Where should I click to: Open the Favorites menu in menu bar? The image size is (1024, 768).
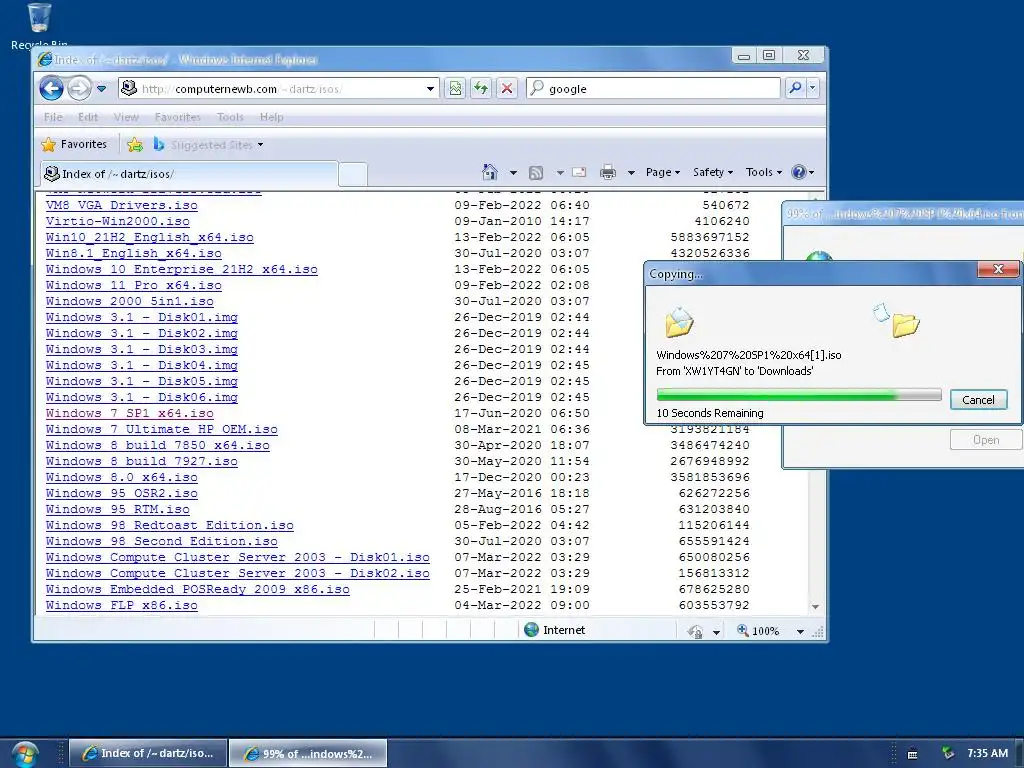(x=178, y=117)
